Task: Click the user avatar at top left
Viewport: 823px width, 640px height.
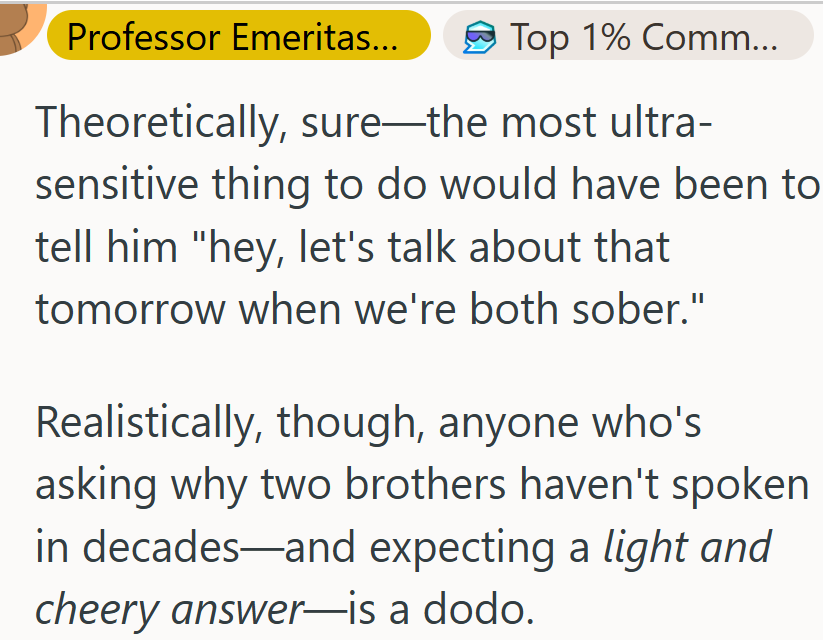Action: point(18,22)
